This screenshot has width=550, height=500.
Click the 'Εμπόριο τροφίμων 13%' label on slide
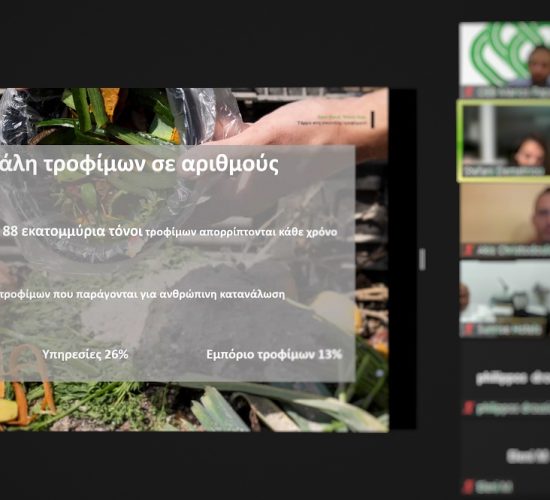click(274, 355)
